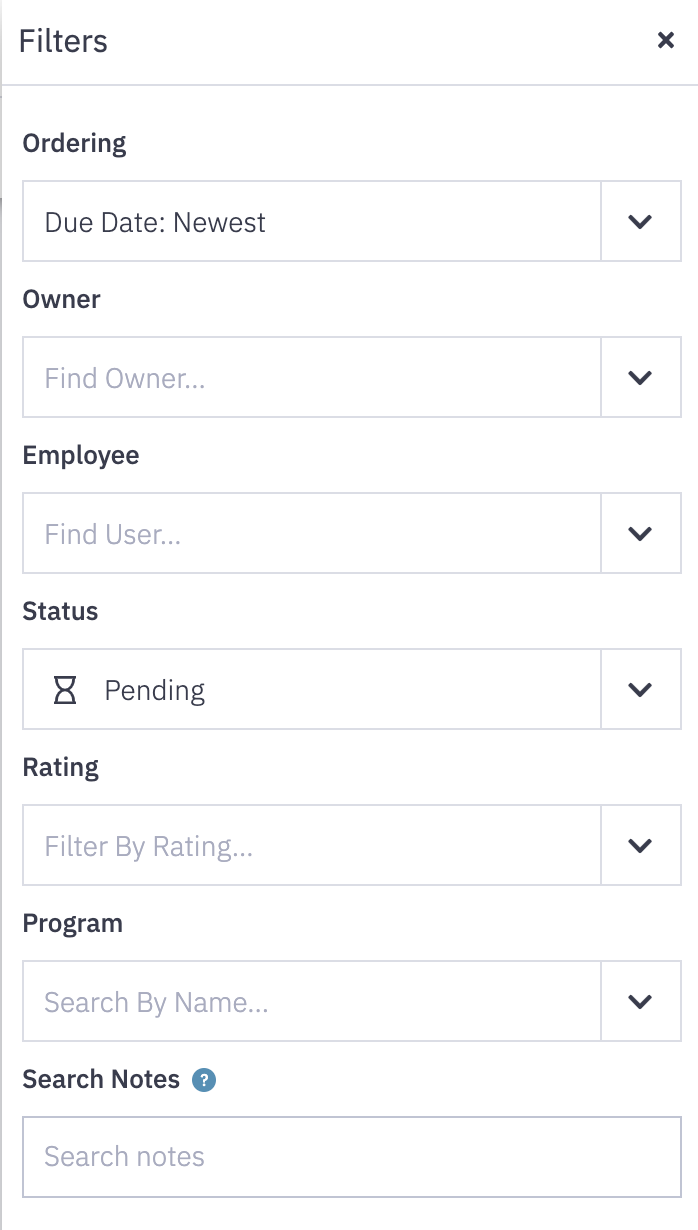Click the Ordering section label
698x1230 pixels.
tap(75, 144)
